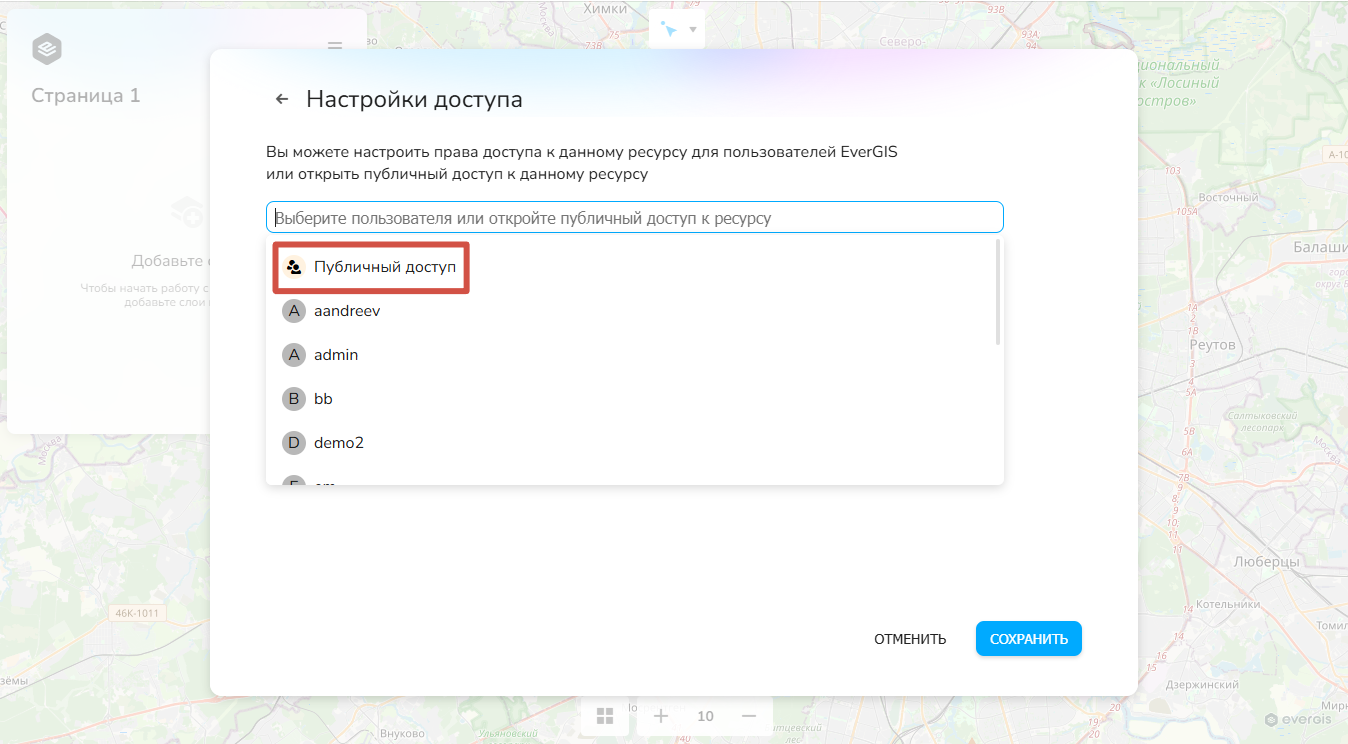Click the bb avatar icon
This screenshot has height=744, width=1348.
coord(294,399)
